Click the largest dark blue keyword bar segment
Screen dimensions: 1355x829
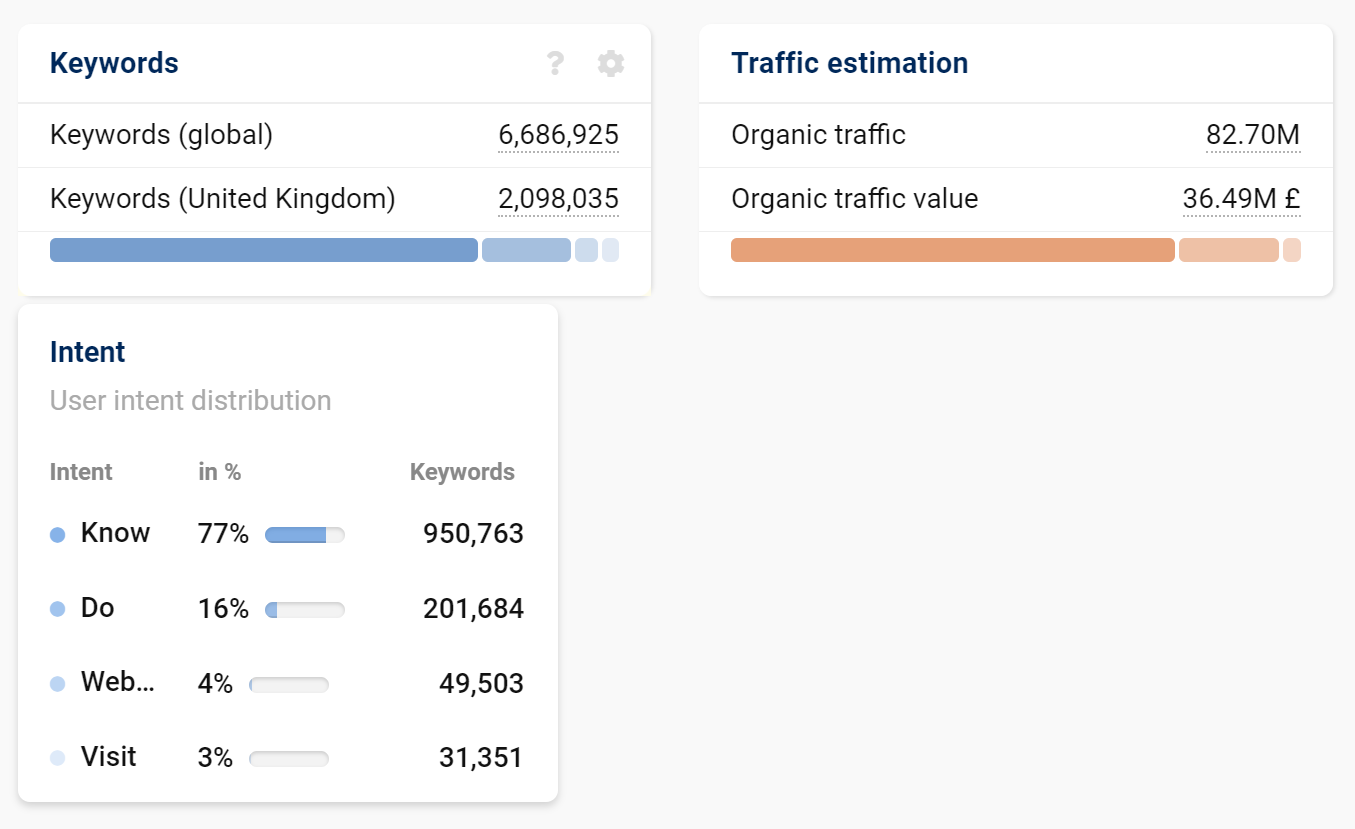point(264,250)
